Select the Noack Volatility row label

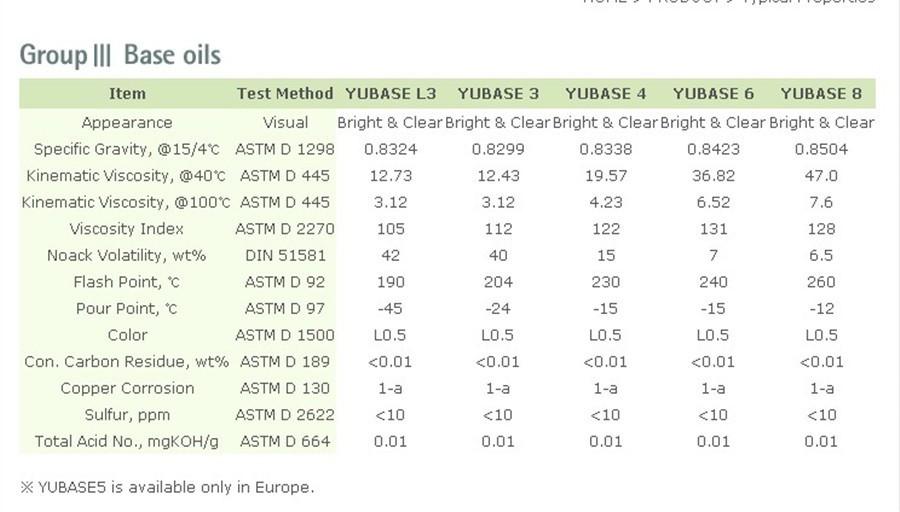point(127,255)
